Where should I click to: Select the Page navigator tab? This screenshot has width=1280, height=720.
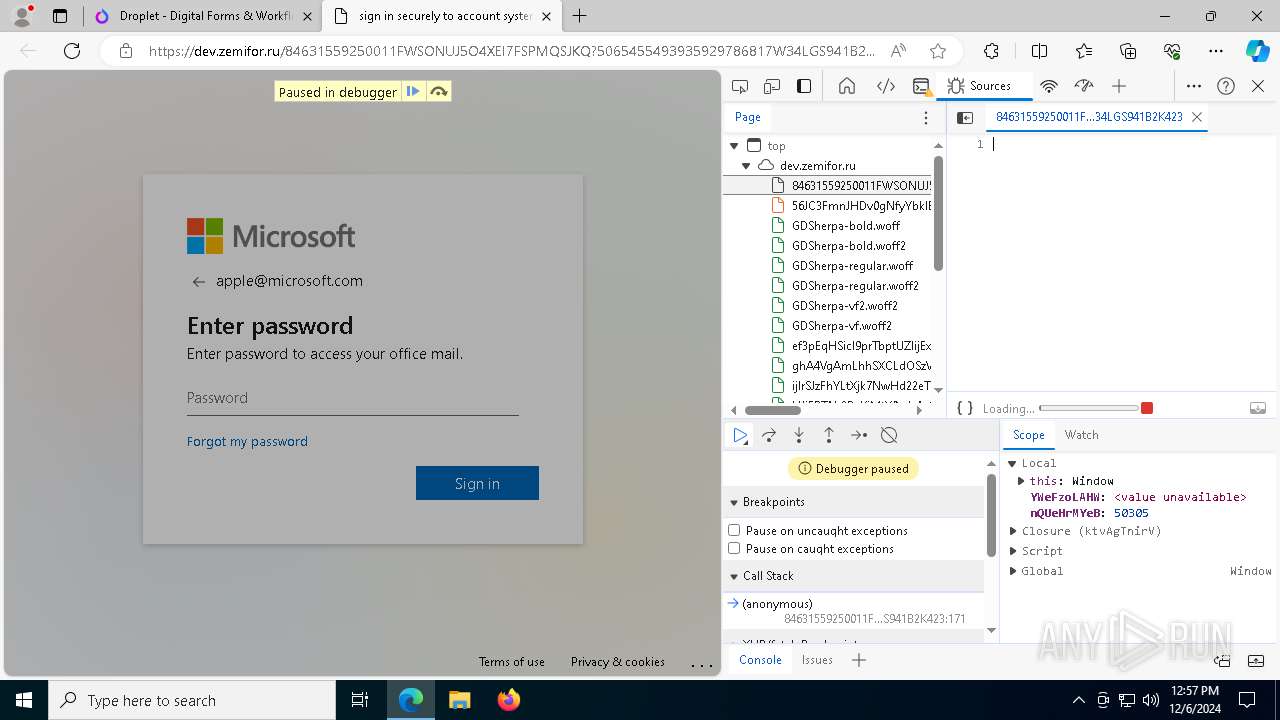click(x=748, y=117)
